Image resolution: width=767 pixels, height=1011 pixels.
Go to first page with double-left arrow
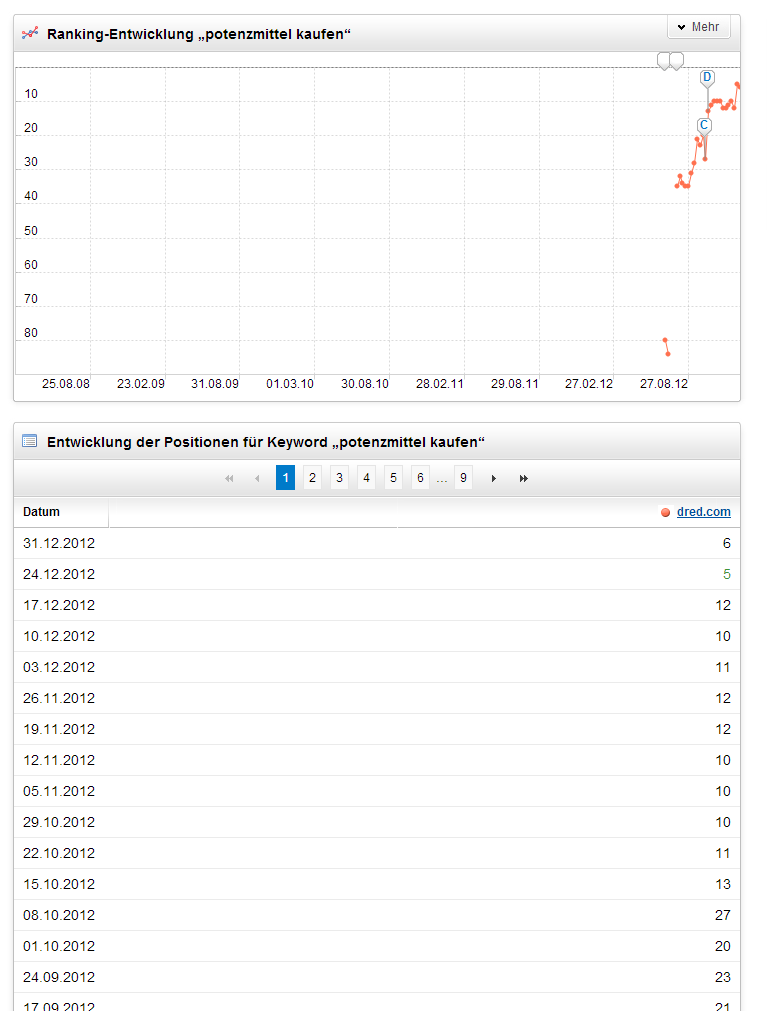click(x=229, y=478)
